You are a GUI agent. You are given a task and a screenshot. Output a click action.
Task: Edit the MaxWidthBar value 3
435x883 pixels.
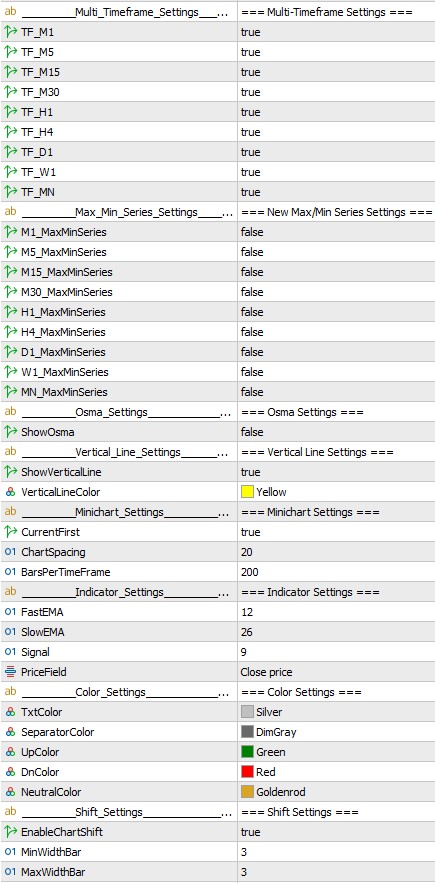pyautogui.click(x=336, y=872)
